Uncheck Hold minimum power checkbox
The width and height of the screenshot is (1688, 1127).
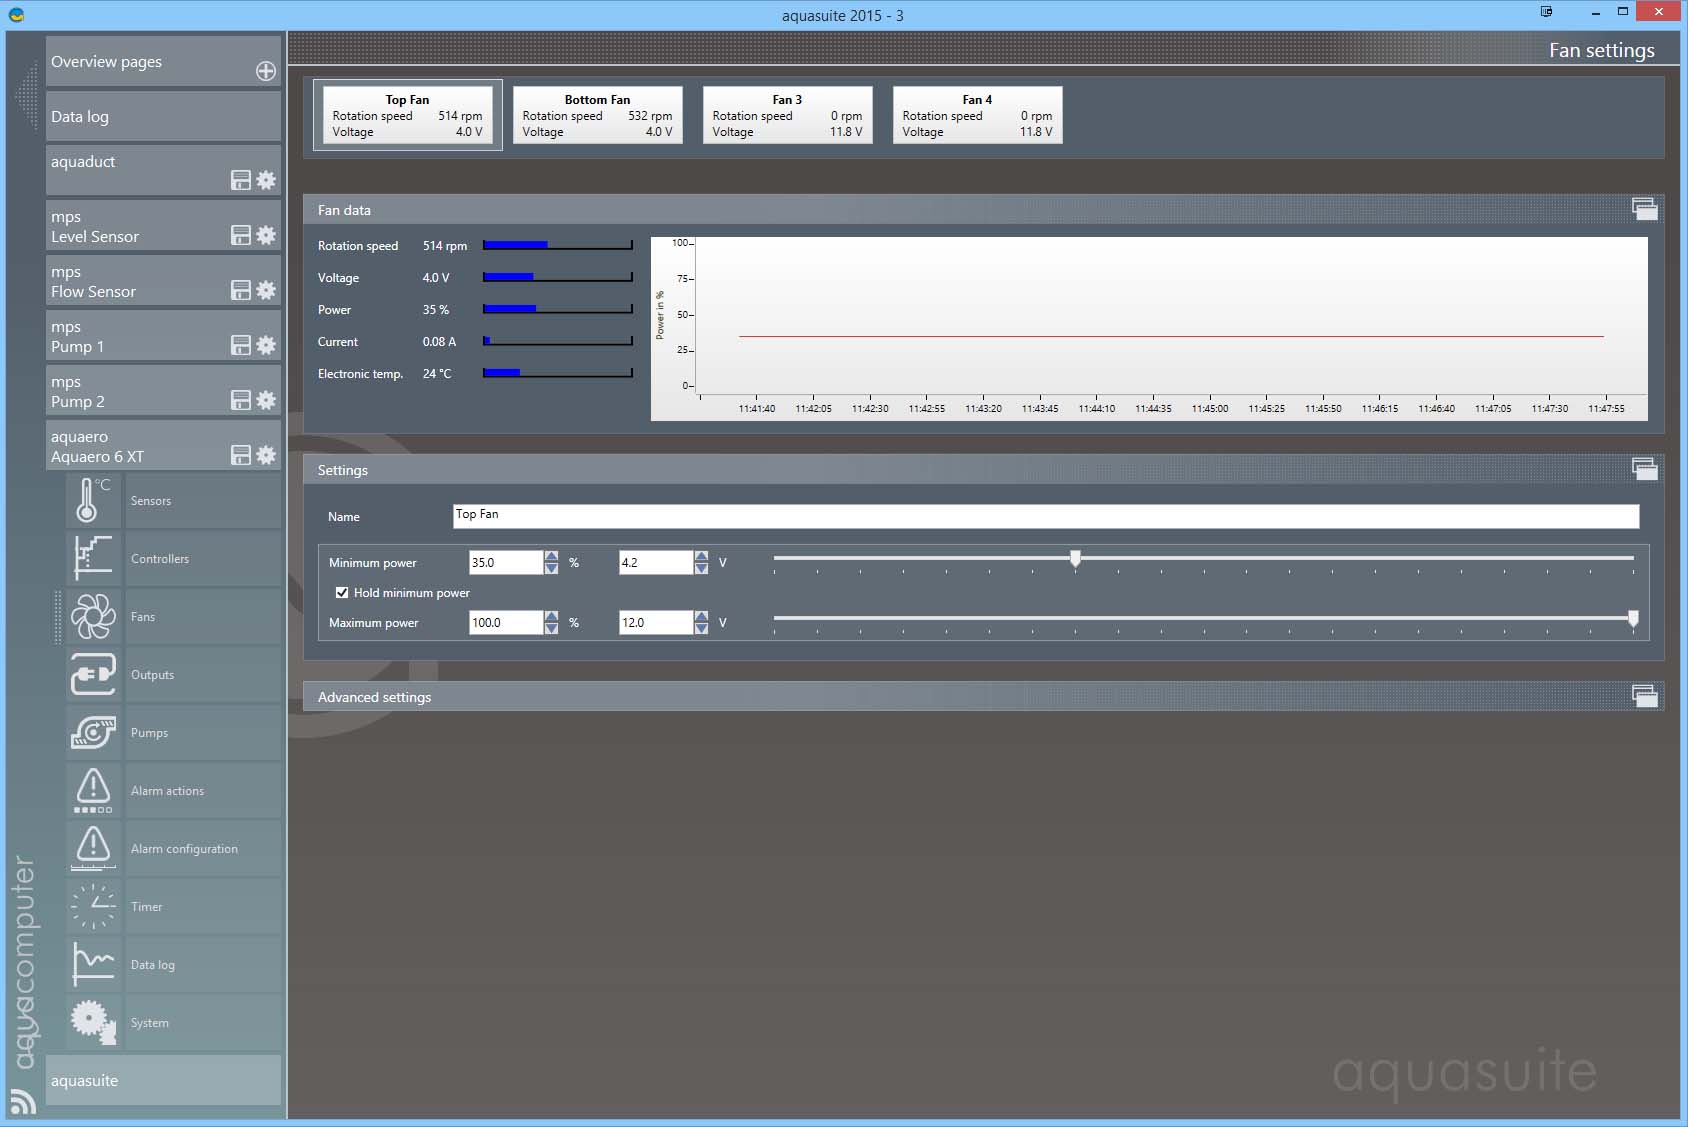click(x=342, y=593)
